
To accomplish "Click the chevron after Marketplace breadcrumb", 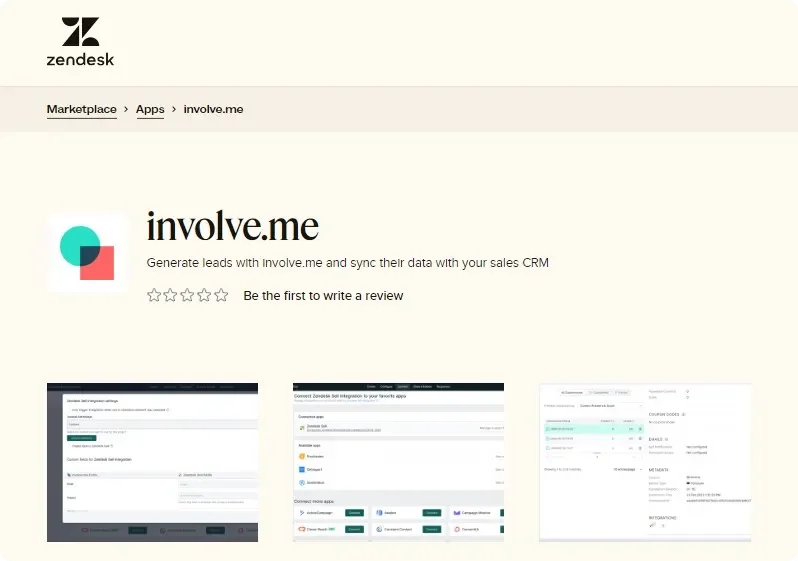I will click(x=126, y=109).
